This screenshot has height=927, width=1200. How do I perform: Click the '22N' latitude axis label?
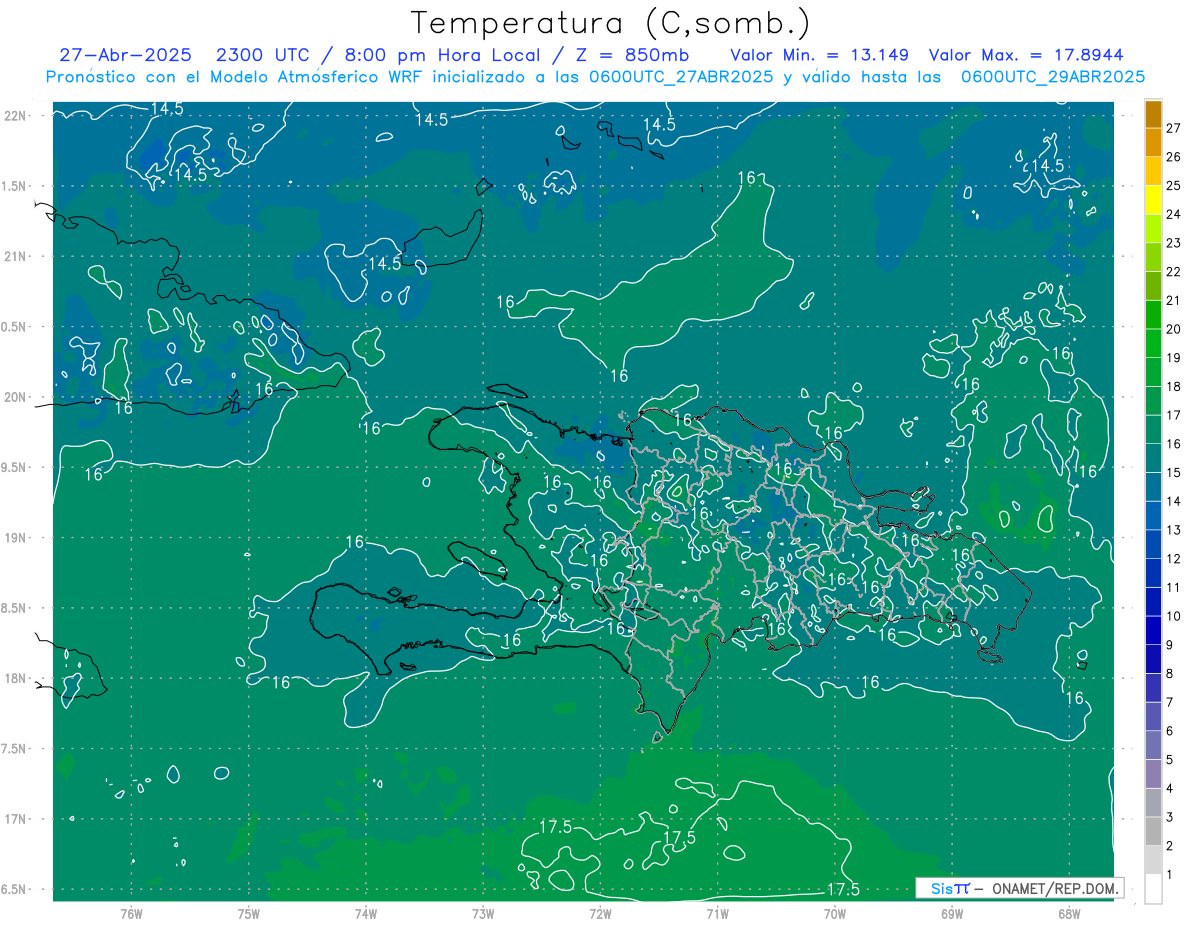coord(16,116)
